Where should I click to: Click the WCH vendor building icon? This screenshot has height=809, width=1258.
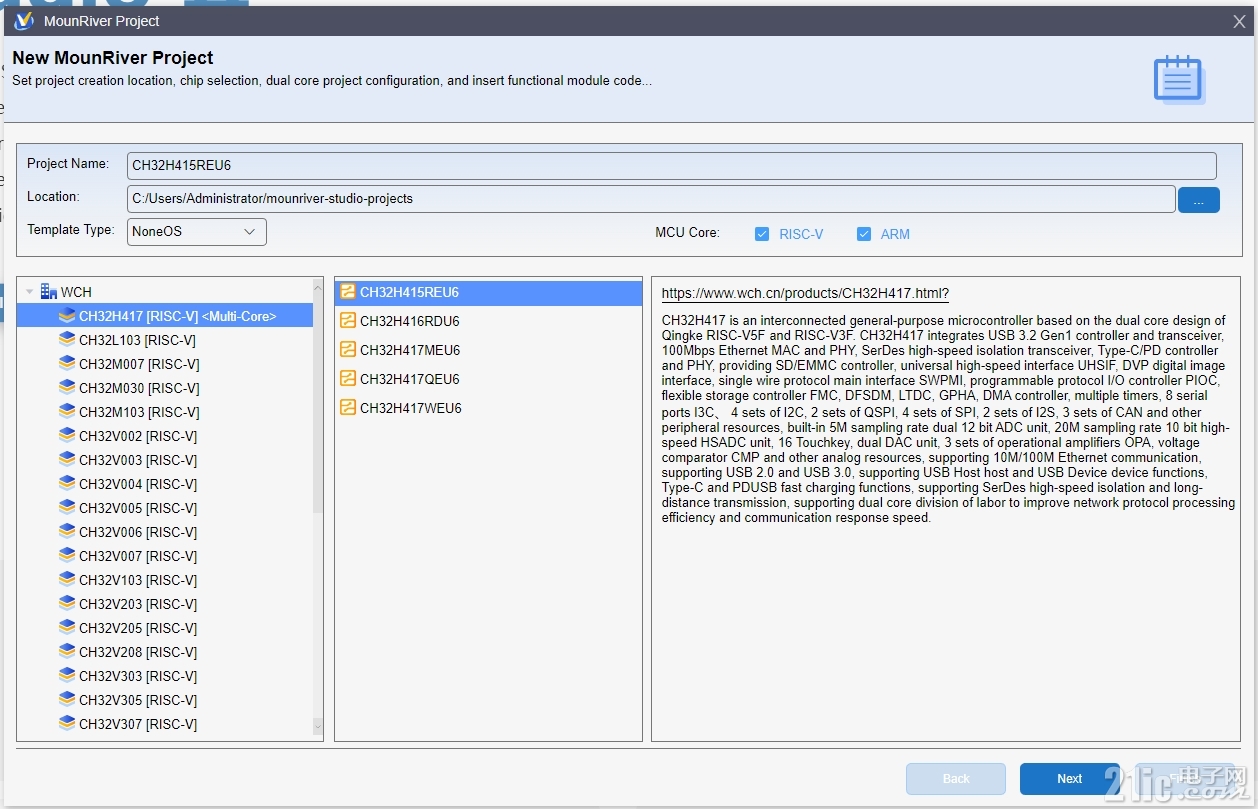(x=48, y=292)
